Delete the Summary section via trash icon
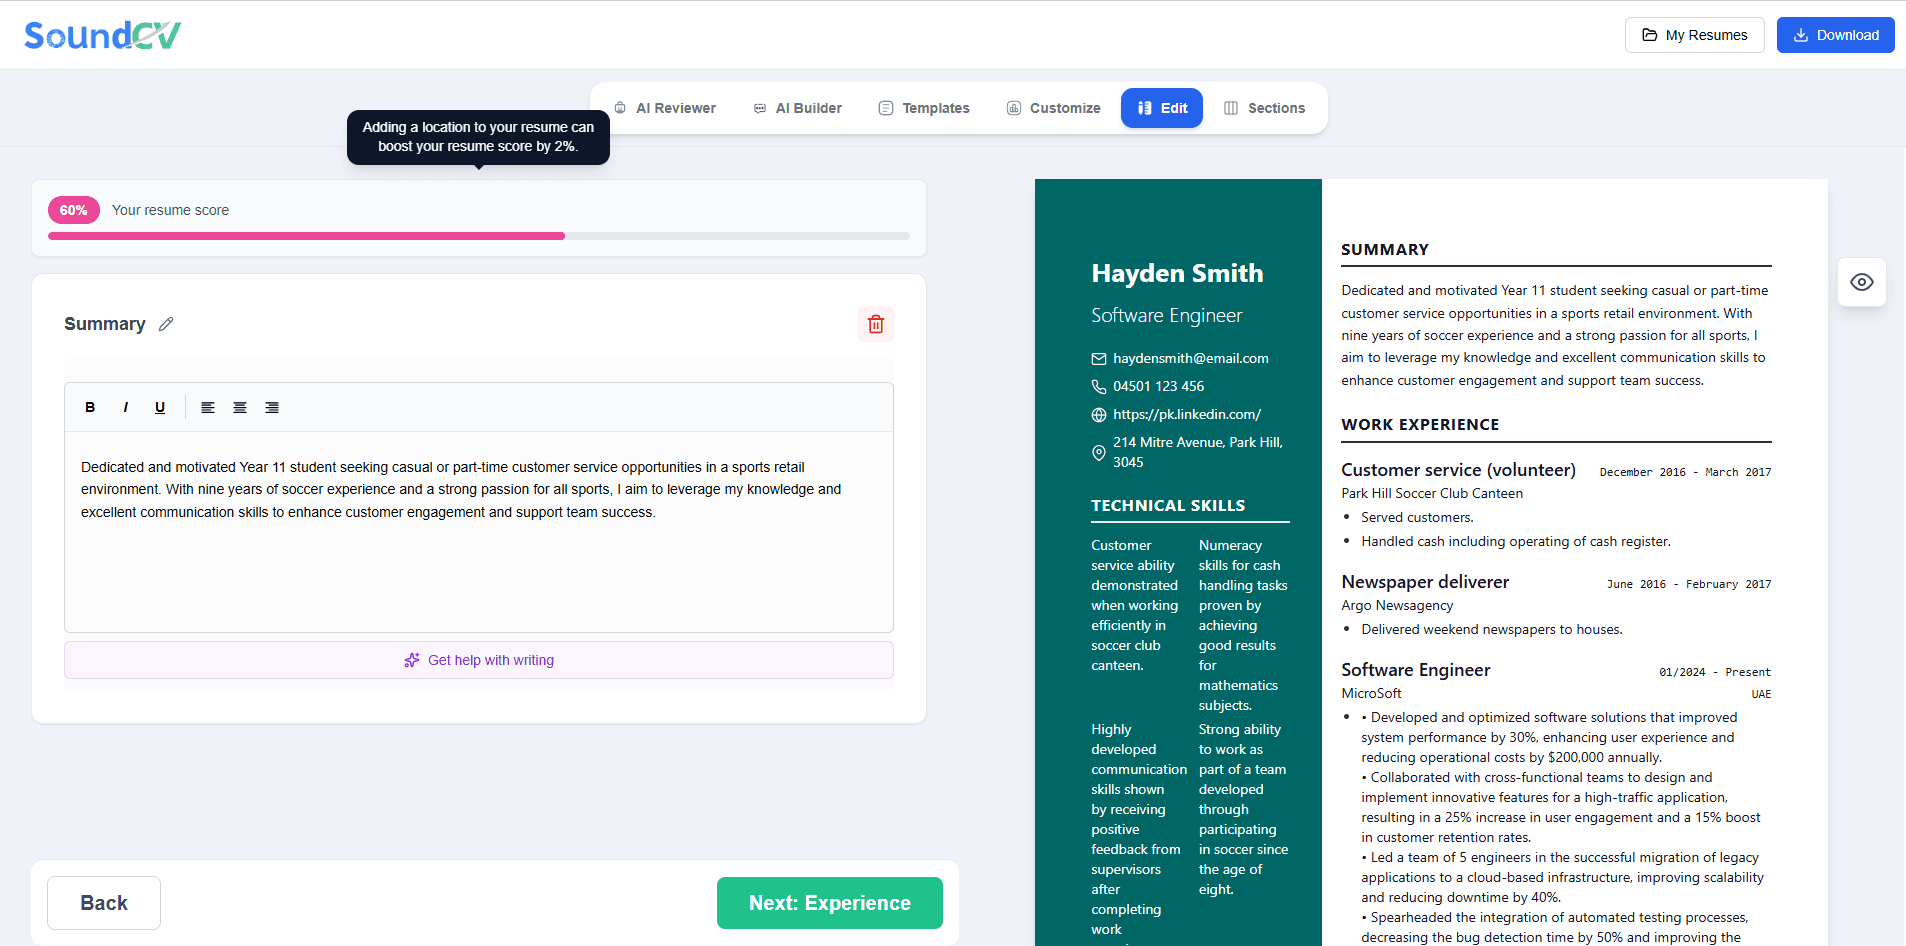The height and width of the screenshot is (946, 1906). (x=875, y=324)
